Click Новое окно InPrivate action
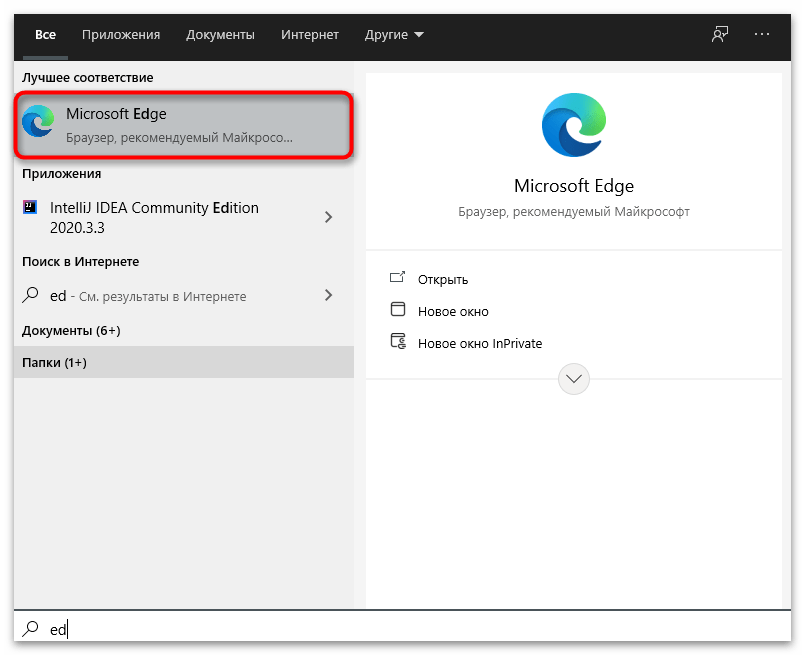Image resolution: width=805 pixels, height=655 pixels. click(479, 343)
